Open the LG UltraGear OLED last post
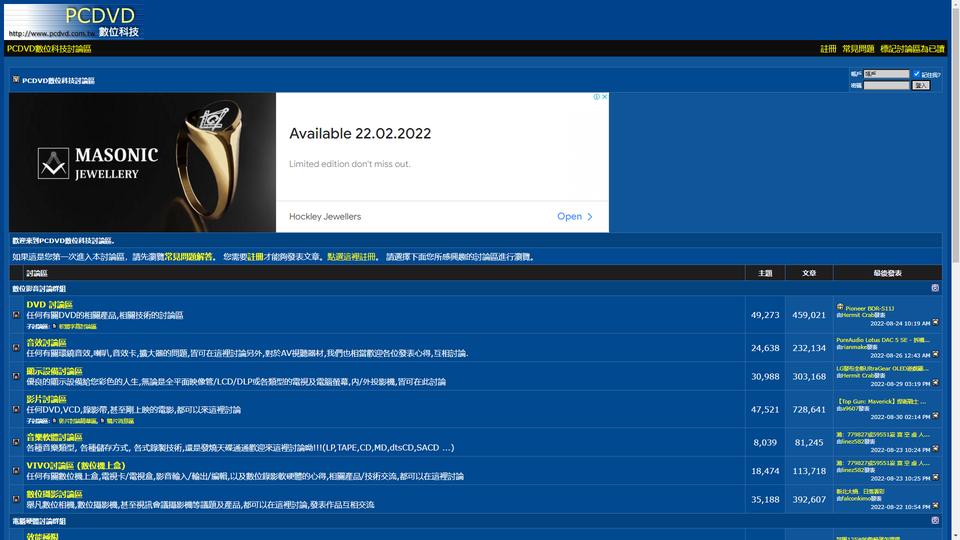The image size is (960, 540). click(x=882, y=369)
